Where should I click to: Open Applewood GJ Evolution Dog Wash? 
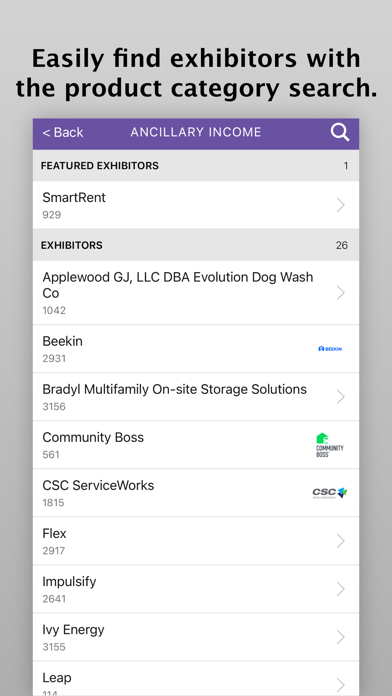pyautogui.click(x=196, y=293)
